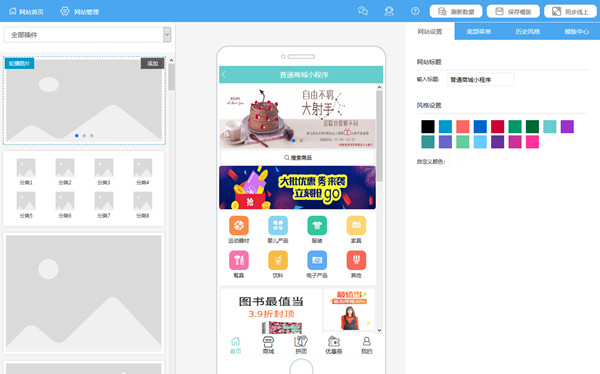The width and height of the screenshot is (600, 374).
Task: Click the 分类6 placeholder icon
Action: pos(65,201)
